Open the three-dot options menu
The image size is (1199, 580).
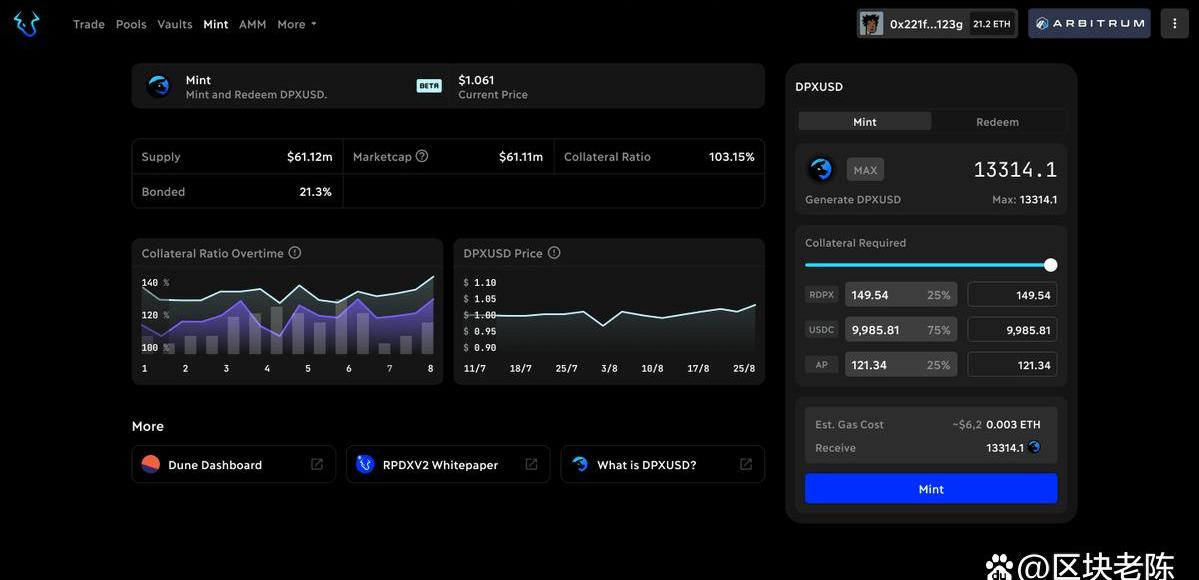[1174, 24]
